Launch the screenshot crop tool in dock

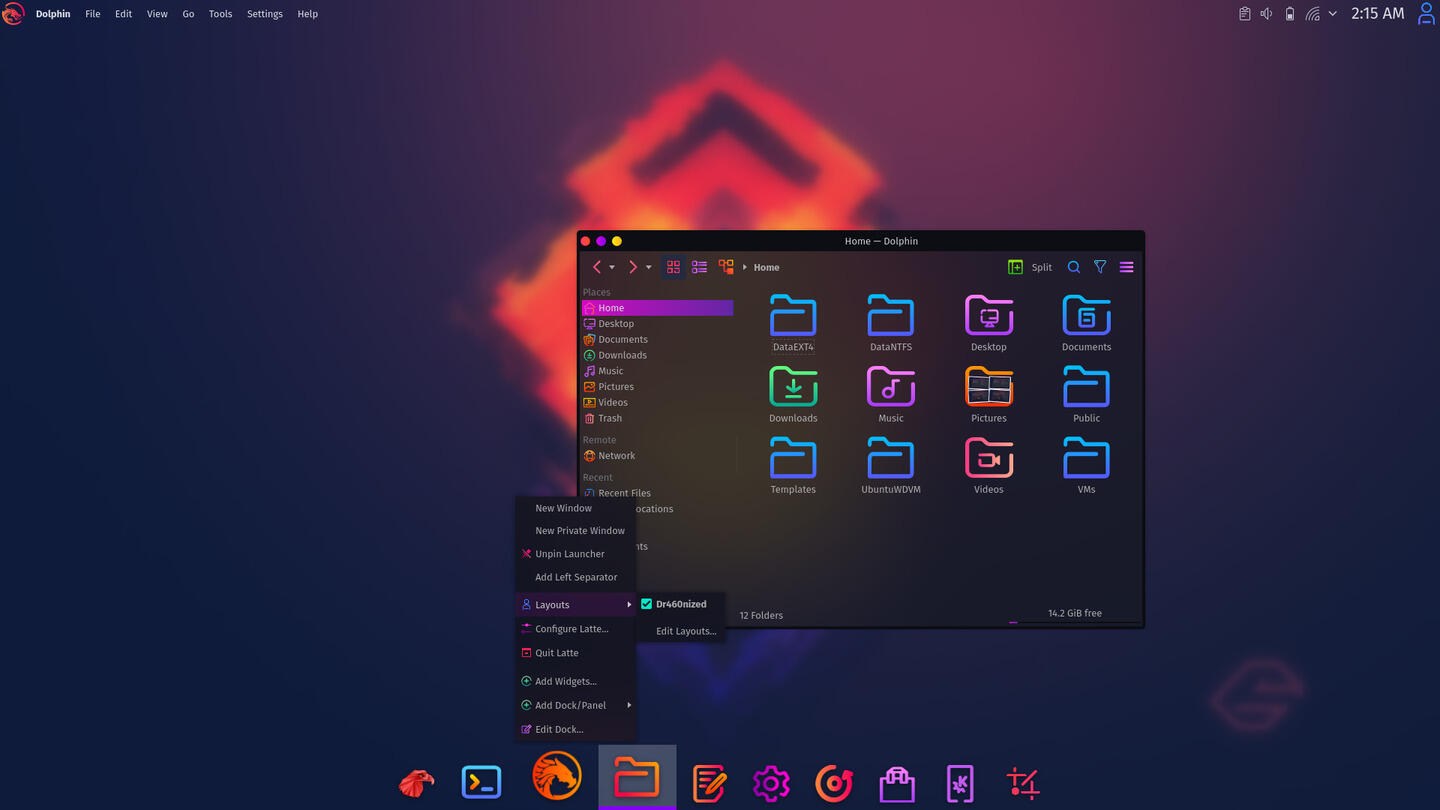click(1023, 783)
